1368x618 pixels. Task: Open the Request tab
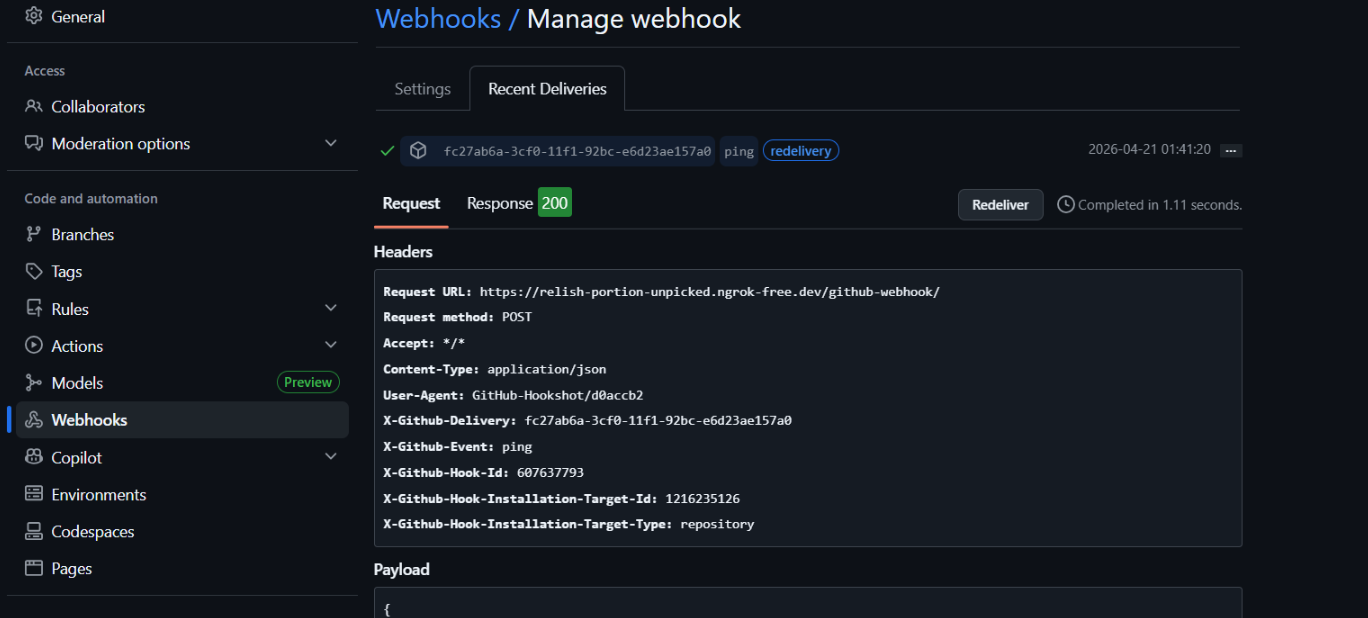tap(411, 204)
